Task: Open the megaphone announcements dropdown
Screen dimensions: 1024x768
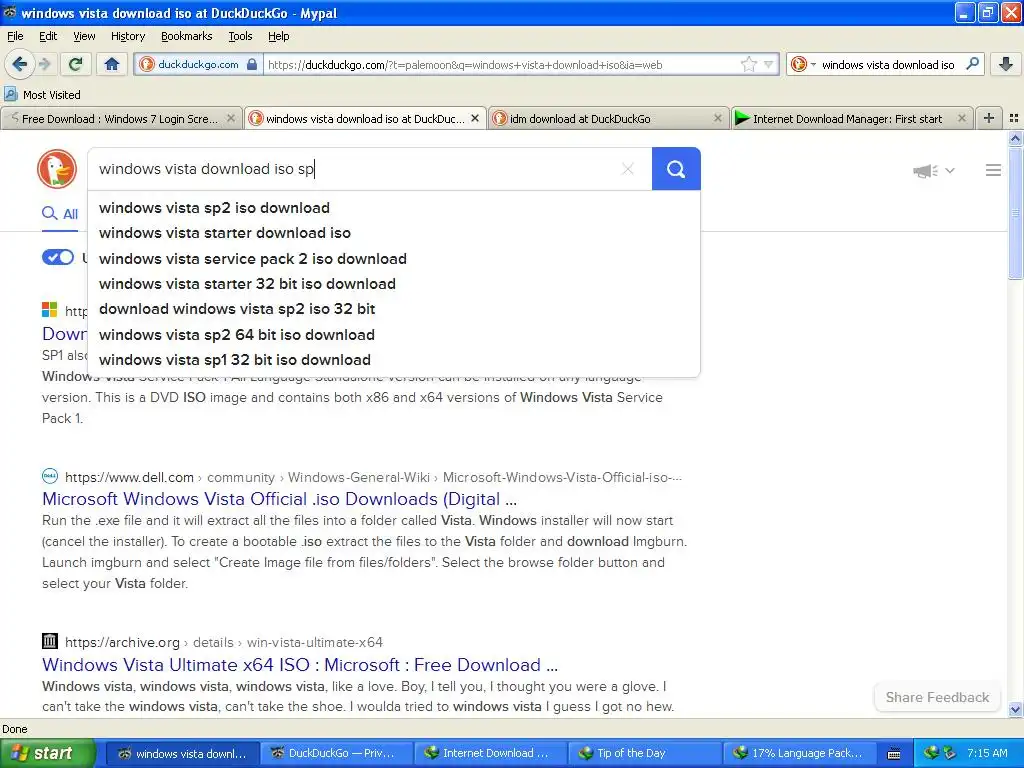Action: (x=933, y=170)
